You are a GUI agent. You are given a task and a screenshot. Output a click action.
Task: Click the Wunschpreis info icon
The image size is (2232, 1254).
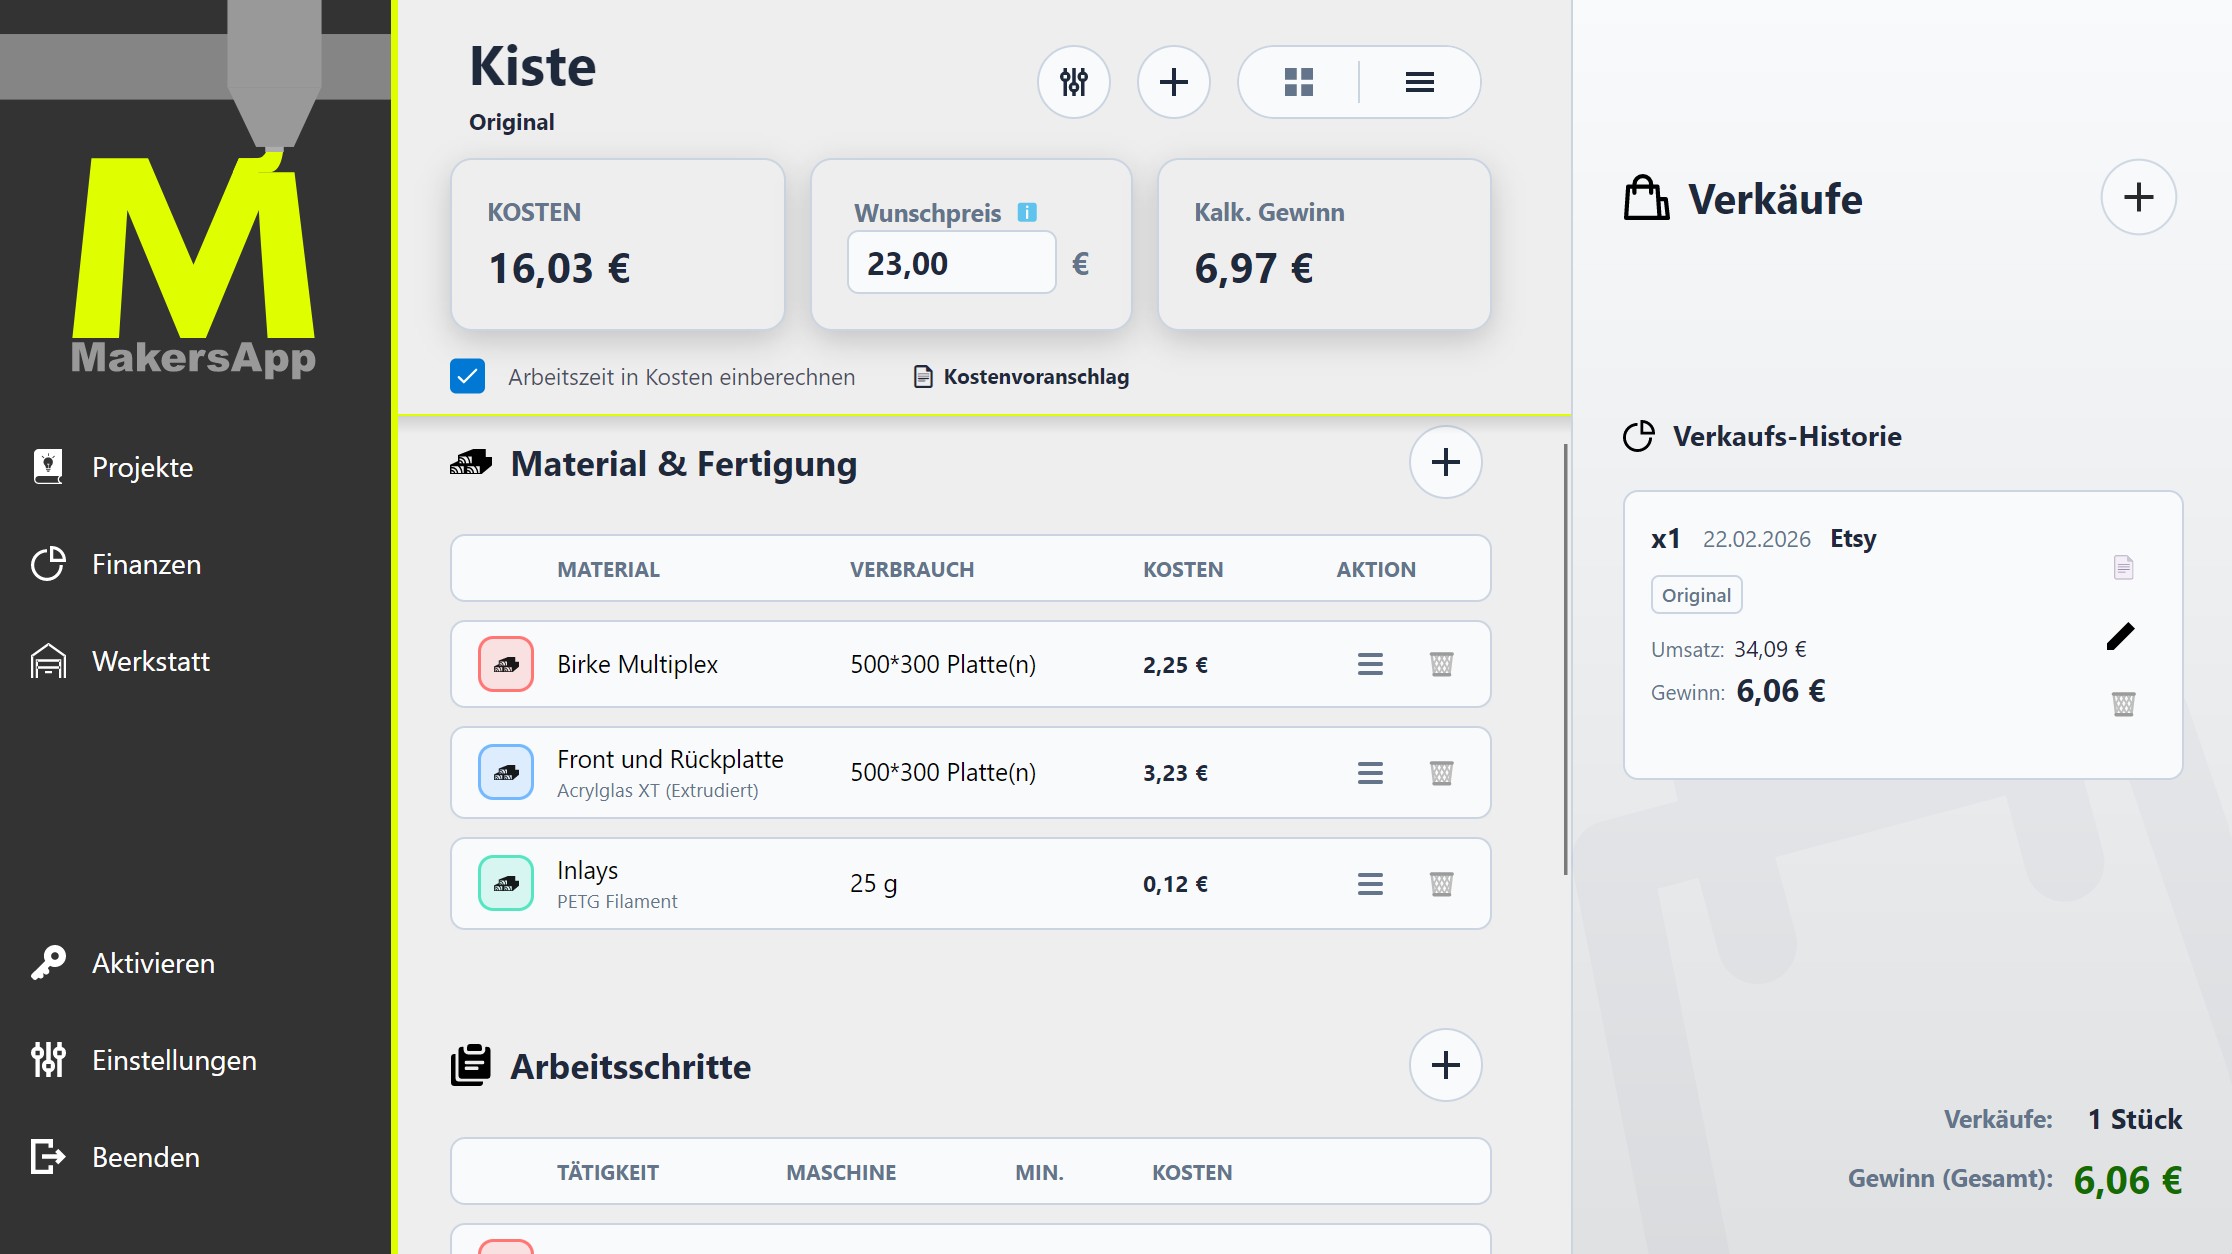(x=1027, y=212)
